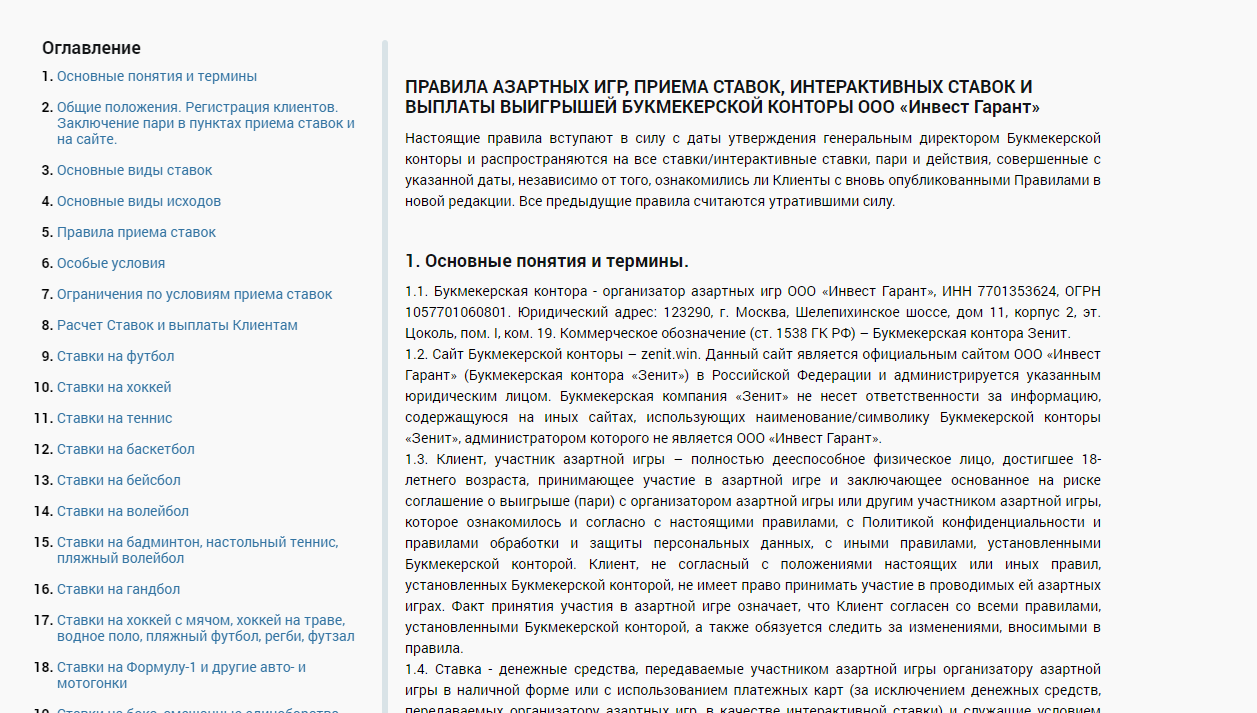Image resolution: width=1257 pixels, height=713 pixels.
Task: Click the 'Оглавление' heading
Action: click(x=91, y=48)
